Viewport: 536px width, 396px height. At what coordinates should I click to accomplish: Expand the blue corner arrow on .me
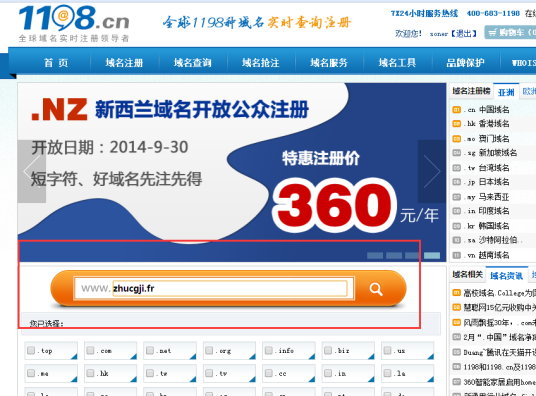(x=75, y=379)
